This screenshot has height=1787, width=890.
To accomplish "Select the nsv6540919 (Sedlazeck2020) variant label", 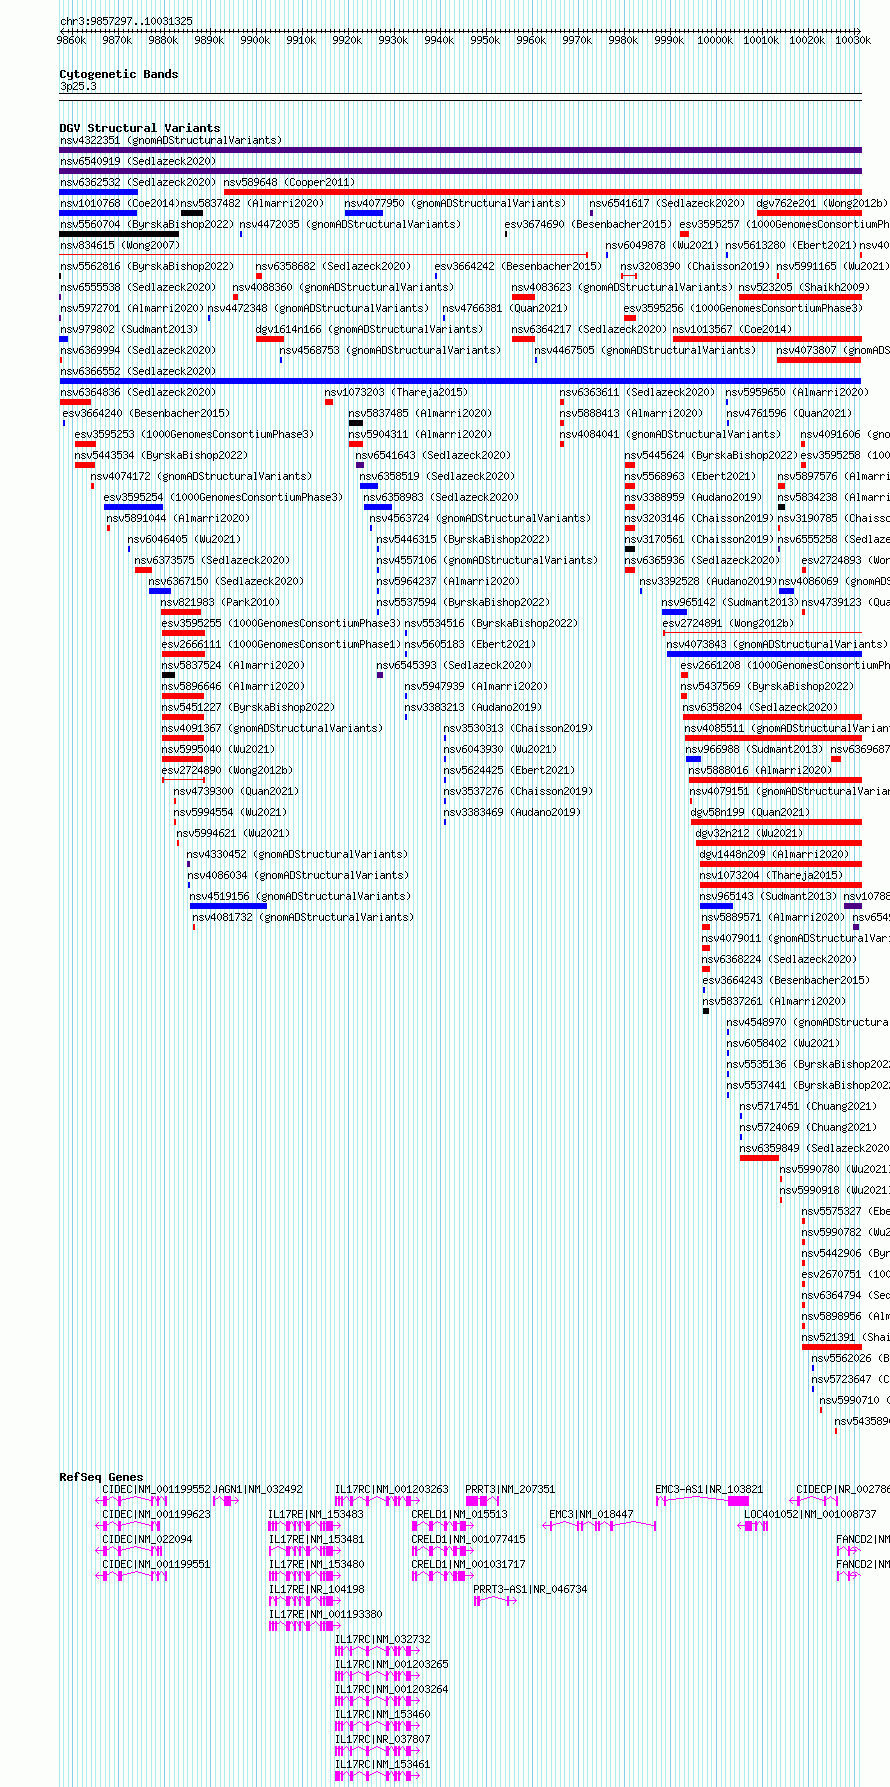I will point(138,161).
